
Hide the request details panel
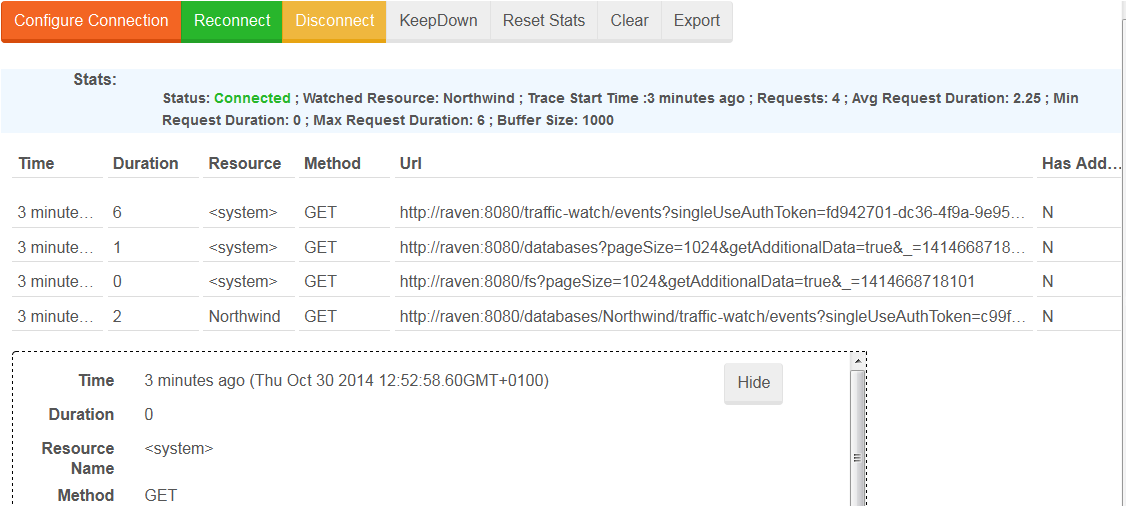click(x=753, y=383)
